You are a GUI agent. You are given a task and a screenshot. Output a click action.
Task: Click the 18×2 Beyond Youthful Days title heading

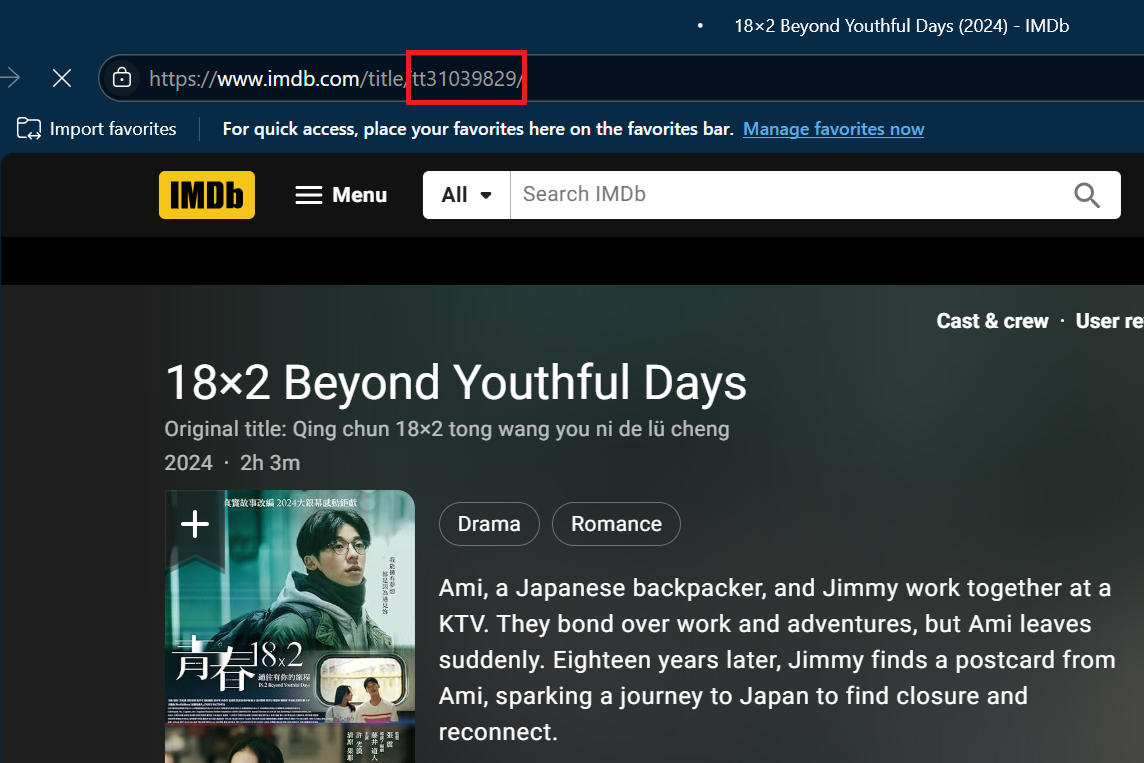(x=456, y=382)
